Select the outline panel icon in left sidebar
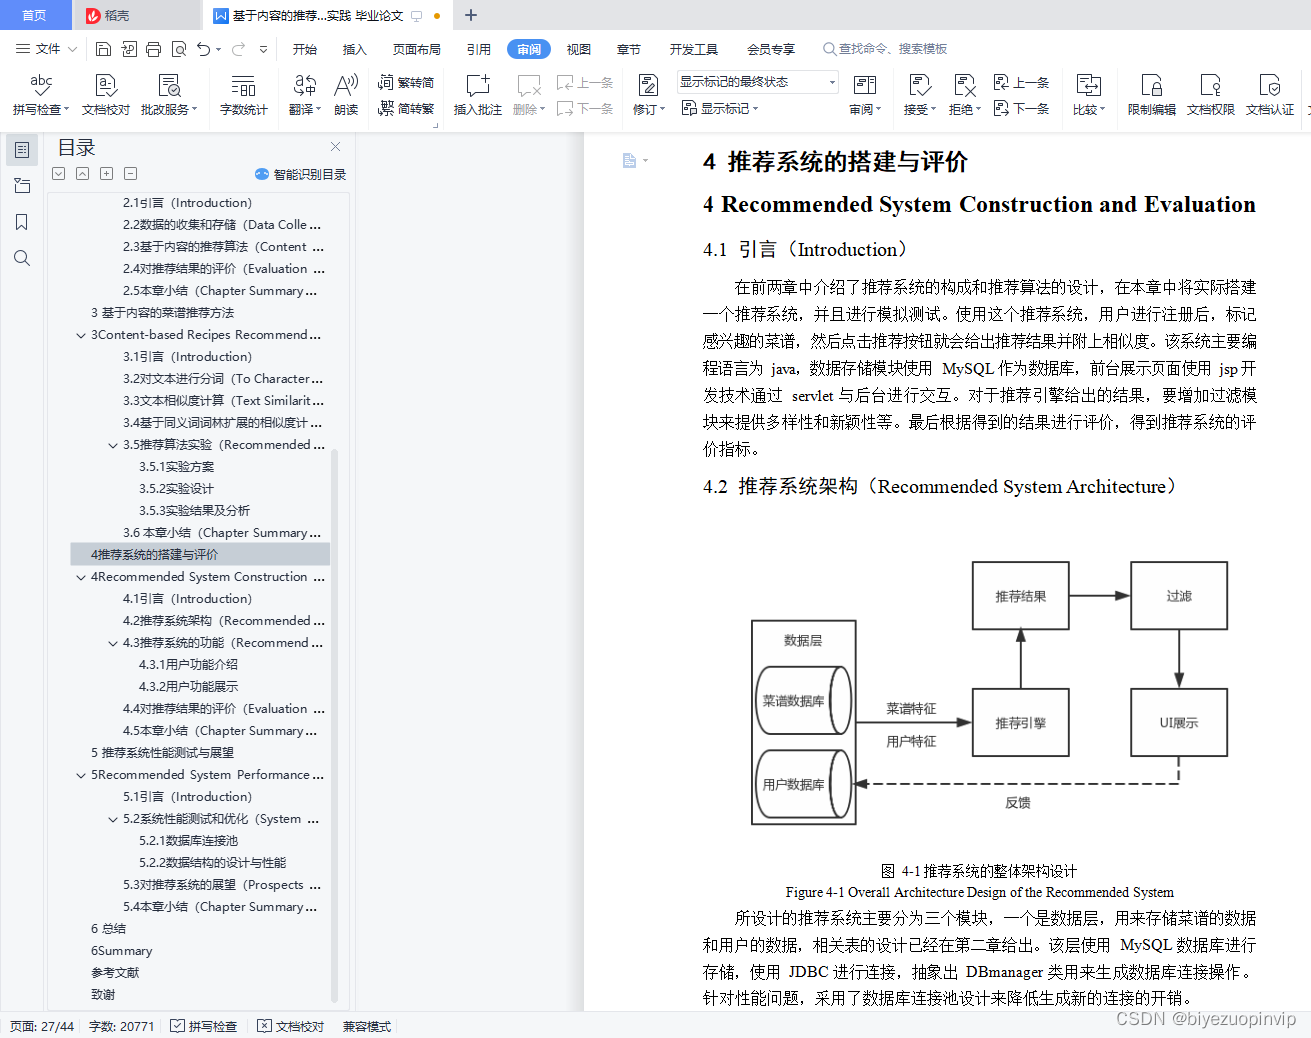Image resolution: width=1311 pixels, height=1038 pixels. [22, 150]
